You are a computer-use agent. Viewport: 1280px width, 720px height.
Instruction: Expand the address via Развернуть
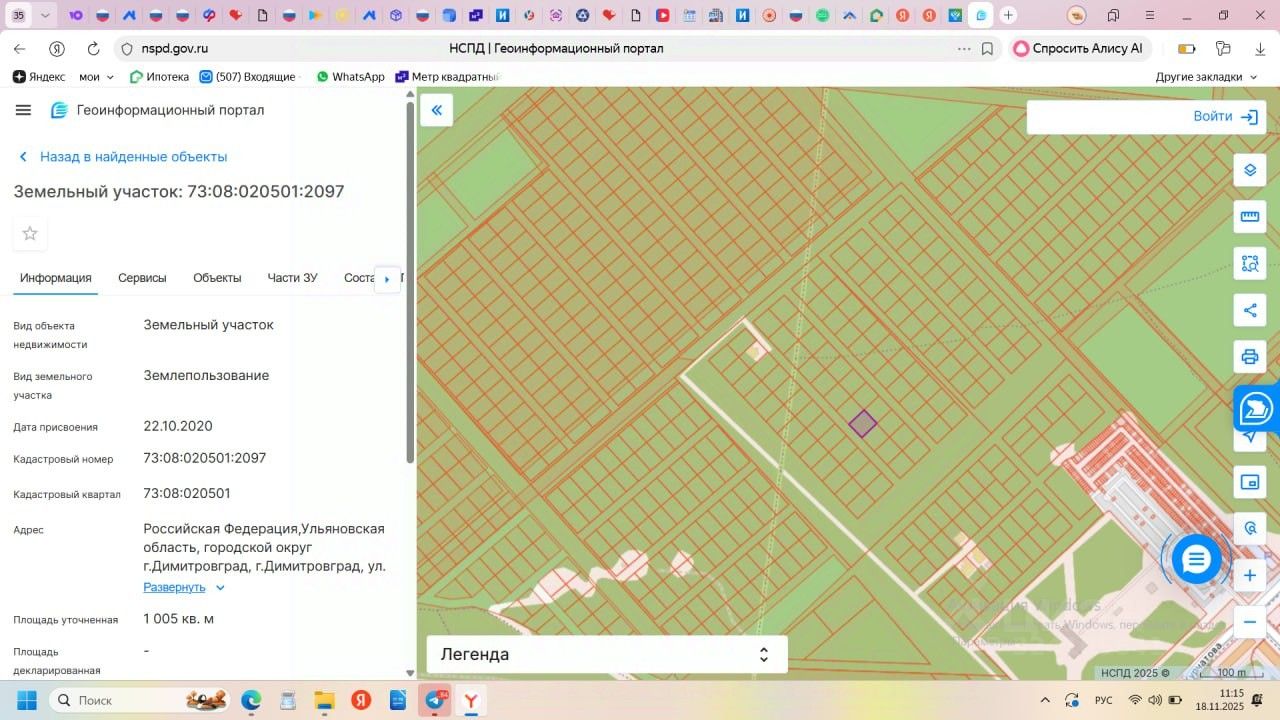click(x=184, y=587)
